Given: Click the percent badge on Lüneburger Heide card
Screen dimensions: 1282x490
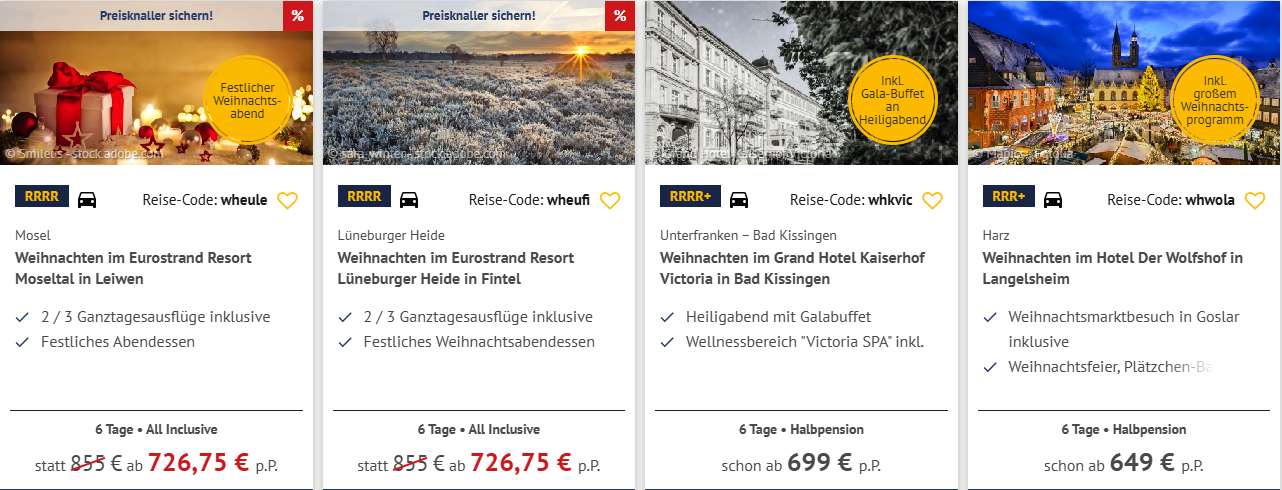Looking at the screenshot, I should pyautogui.click(x=620, y=16).
